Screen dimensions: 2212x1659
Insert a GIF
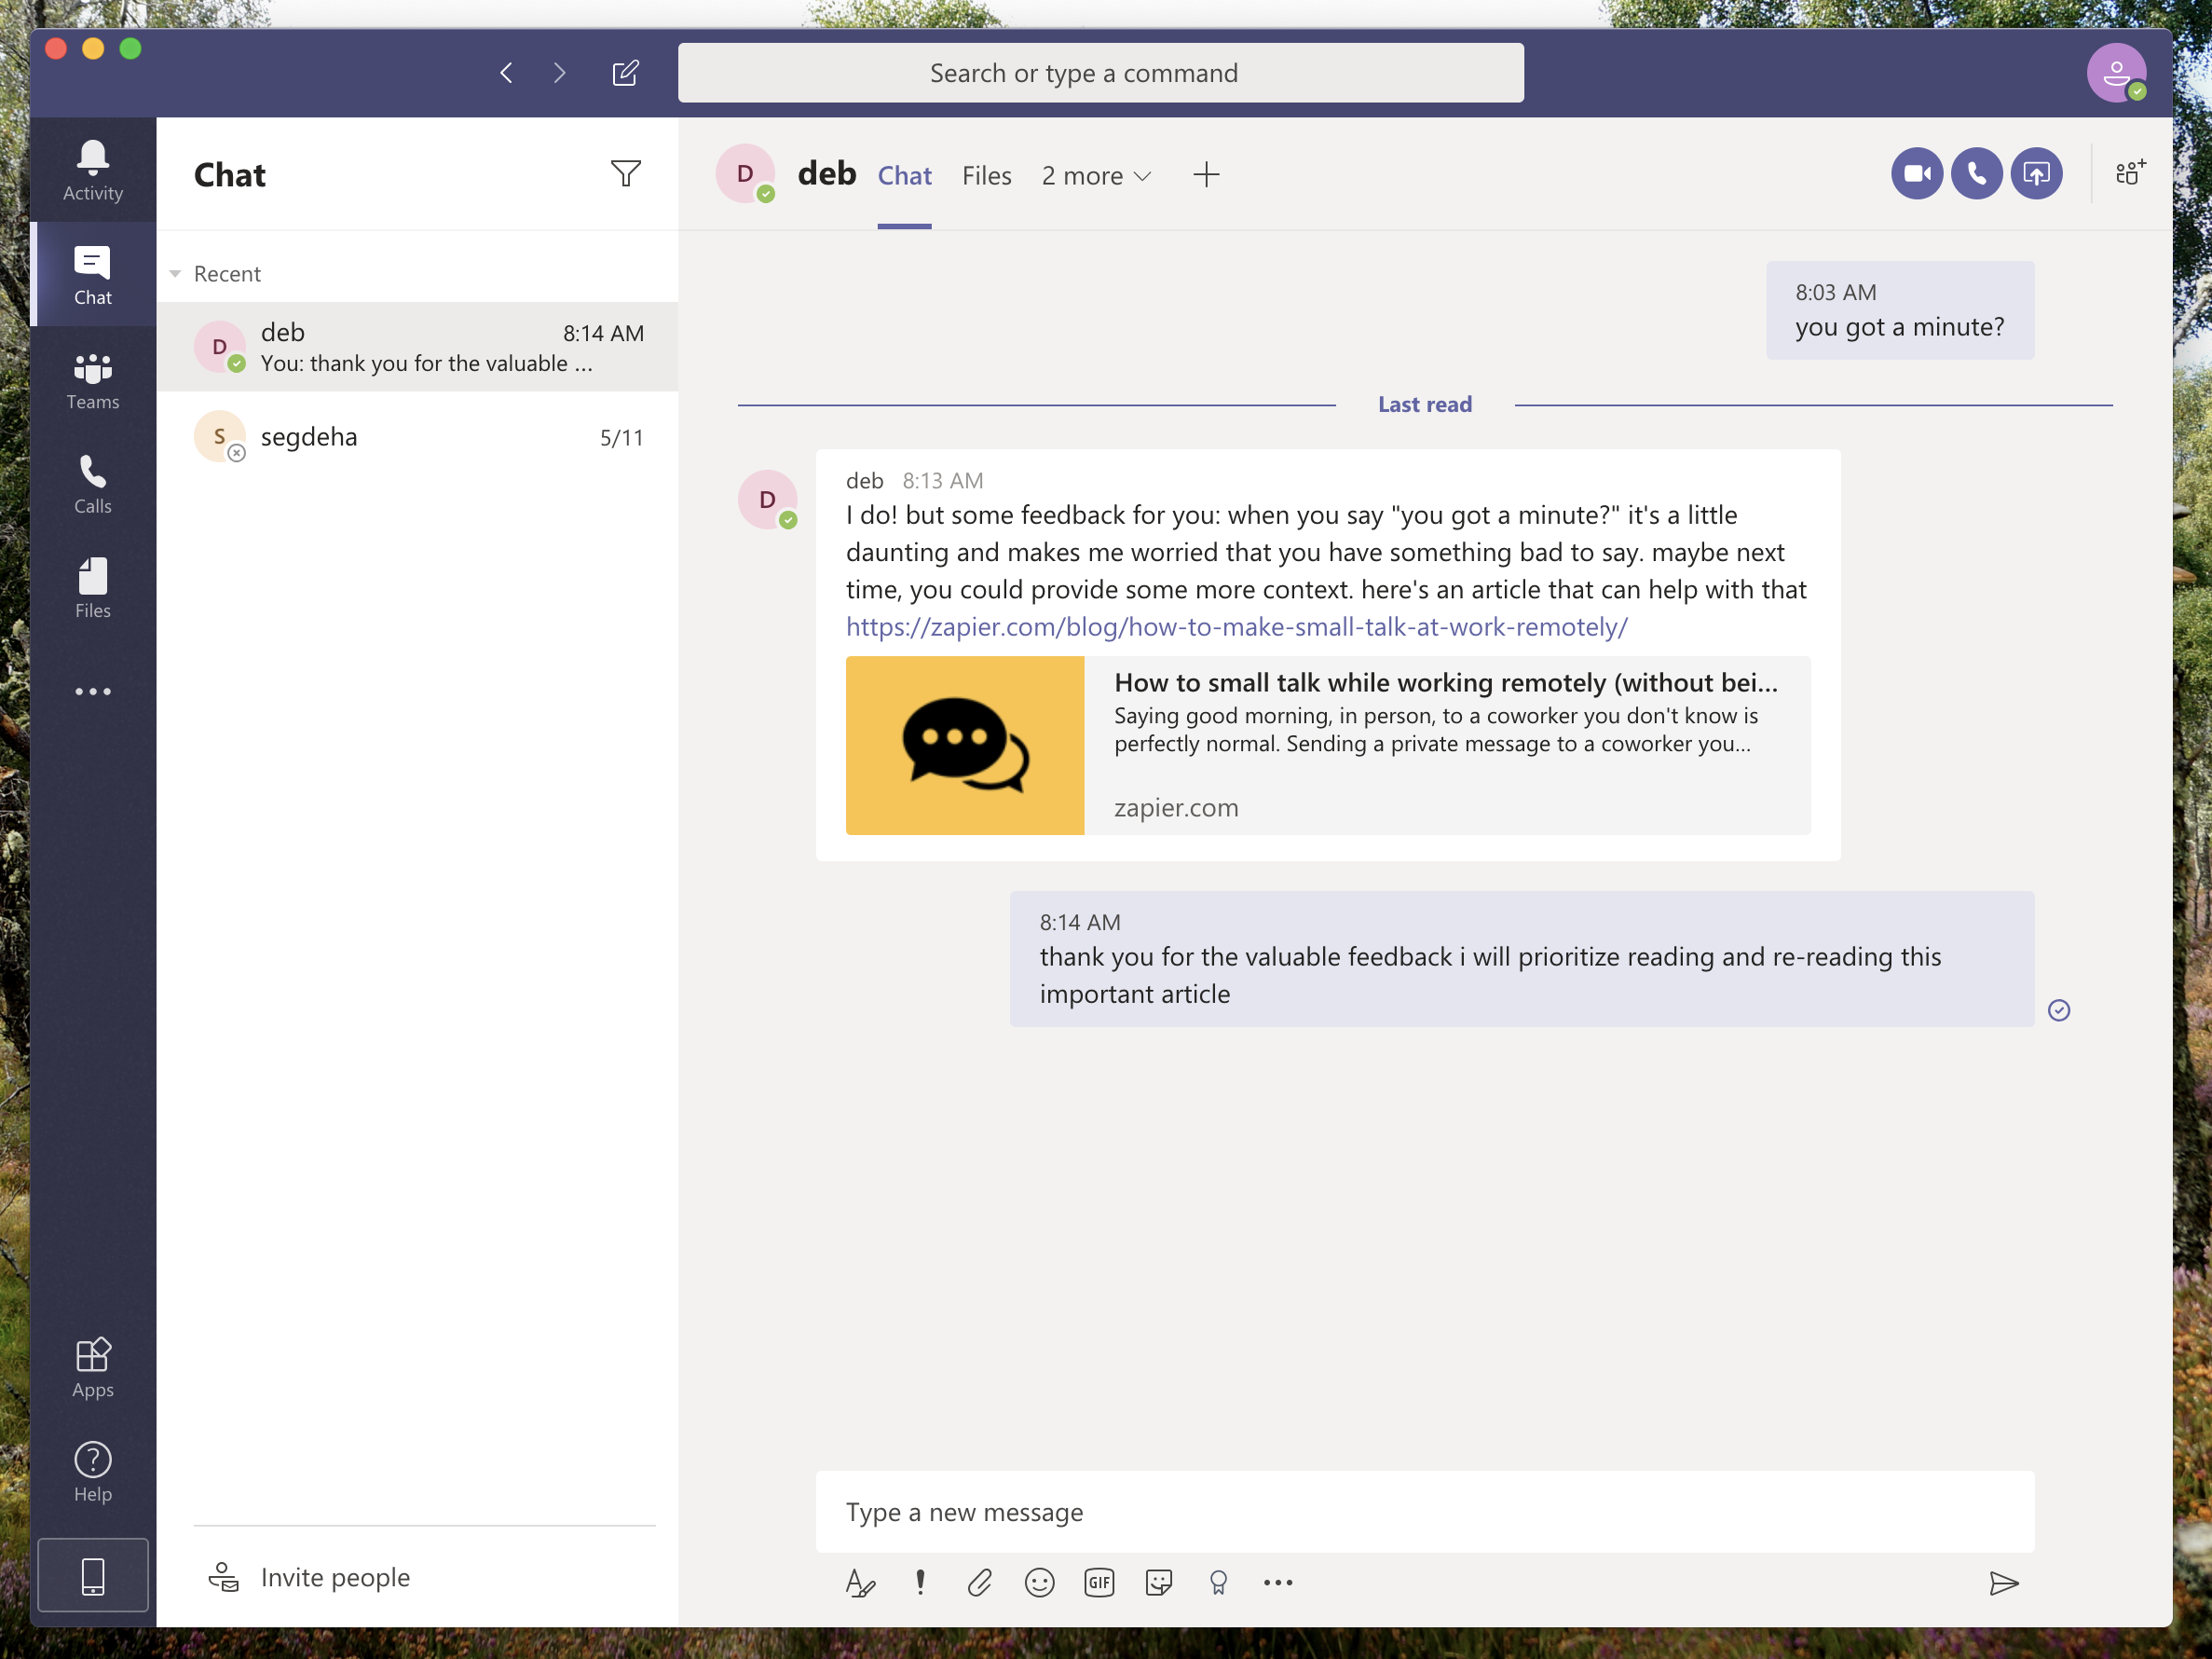pyautogui.click(x=1099, y=1582)
